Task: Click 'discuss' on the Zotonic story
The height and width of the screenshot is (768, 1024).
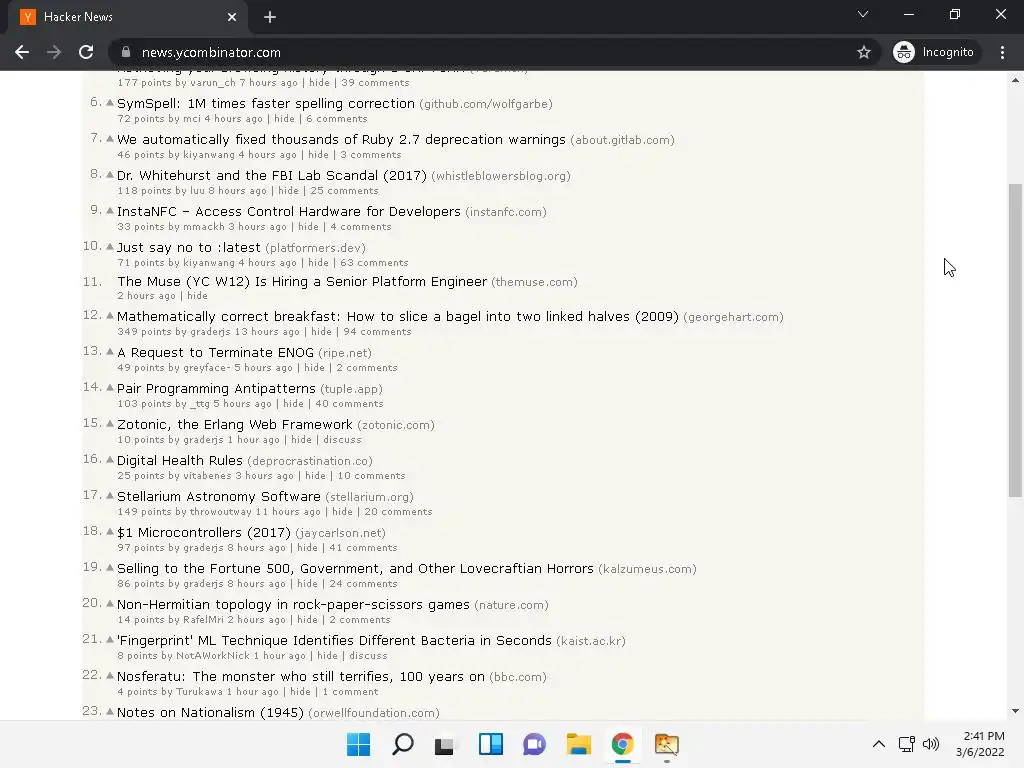Action: click(342, 440)
